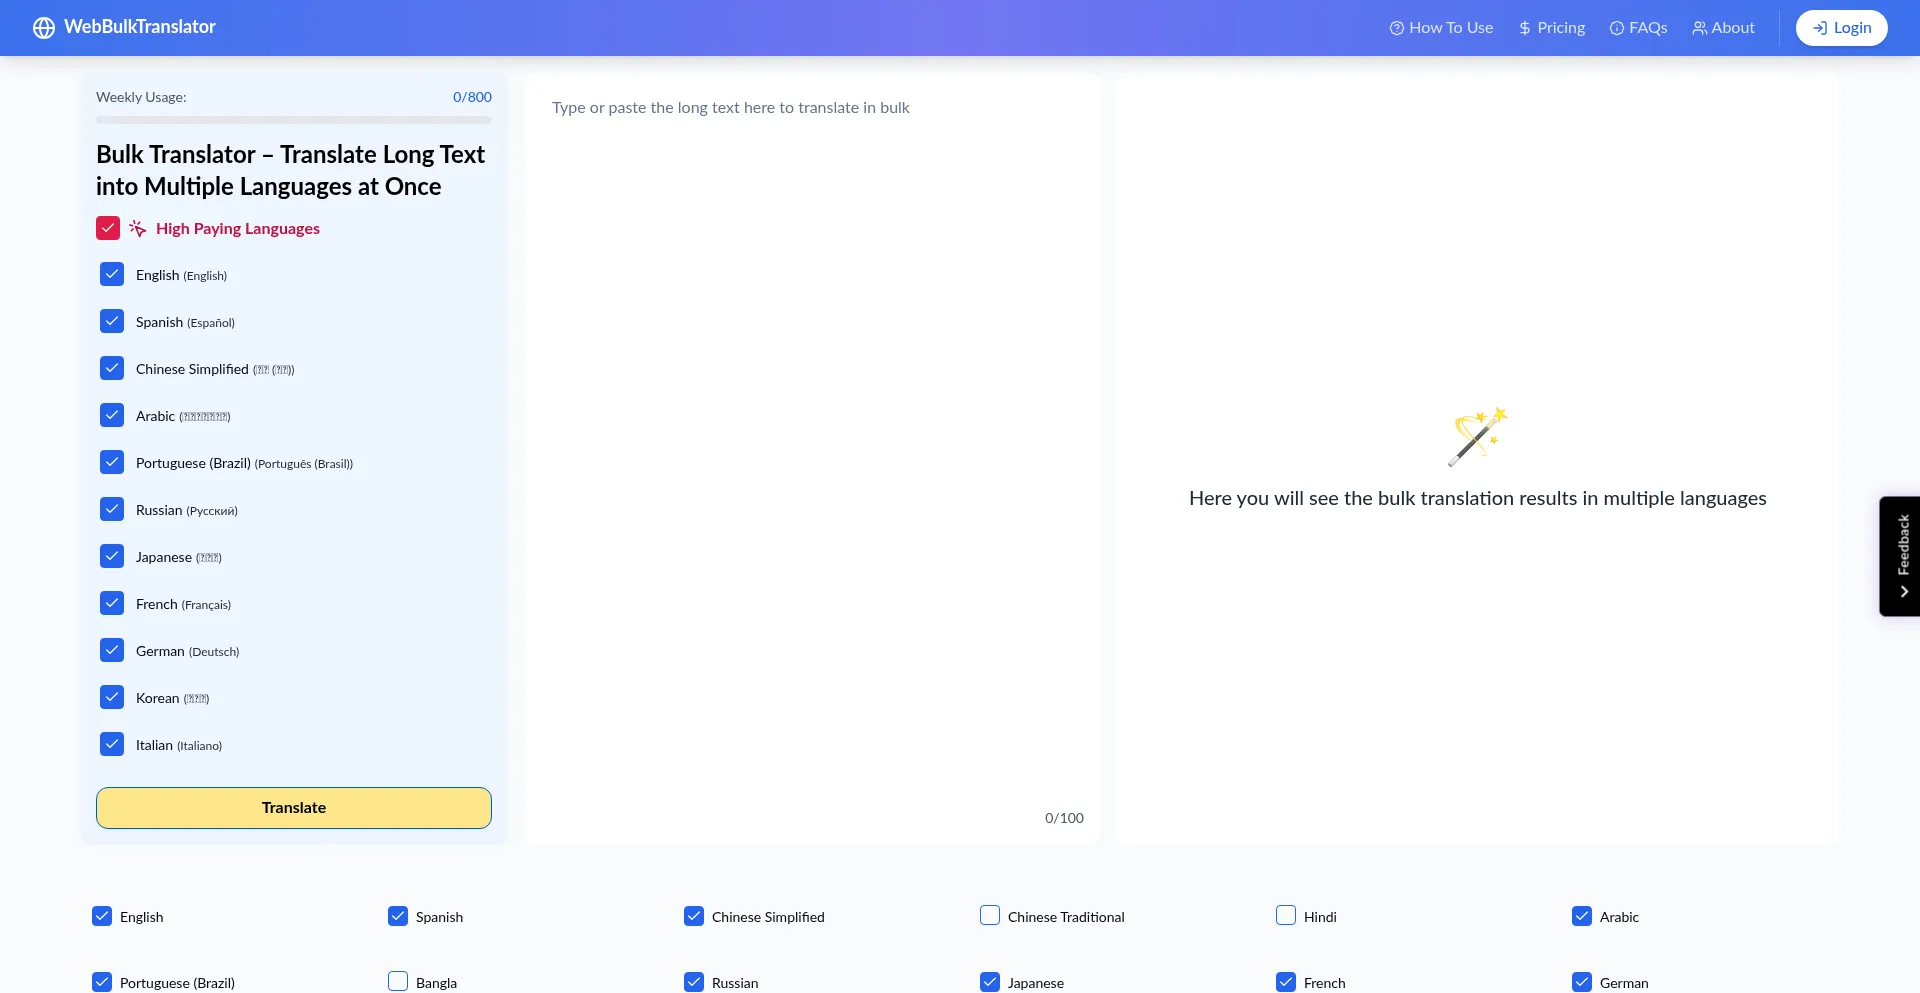
Task: Click the people icon beside About
Action: pos(1697,27)
